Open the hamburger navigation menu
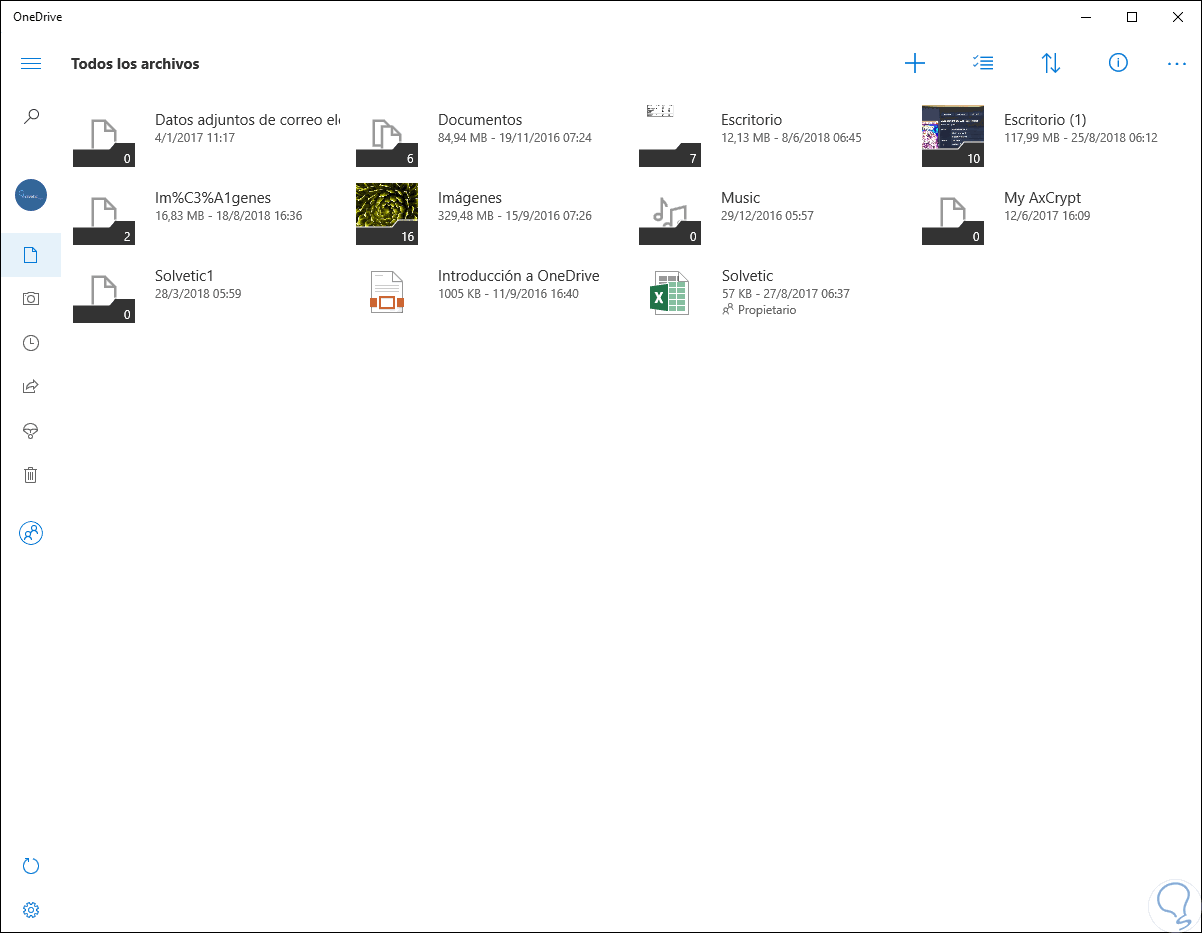The image size is (1202, 933). [x=31, y=64]
